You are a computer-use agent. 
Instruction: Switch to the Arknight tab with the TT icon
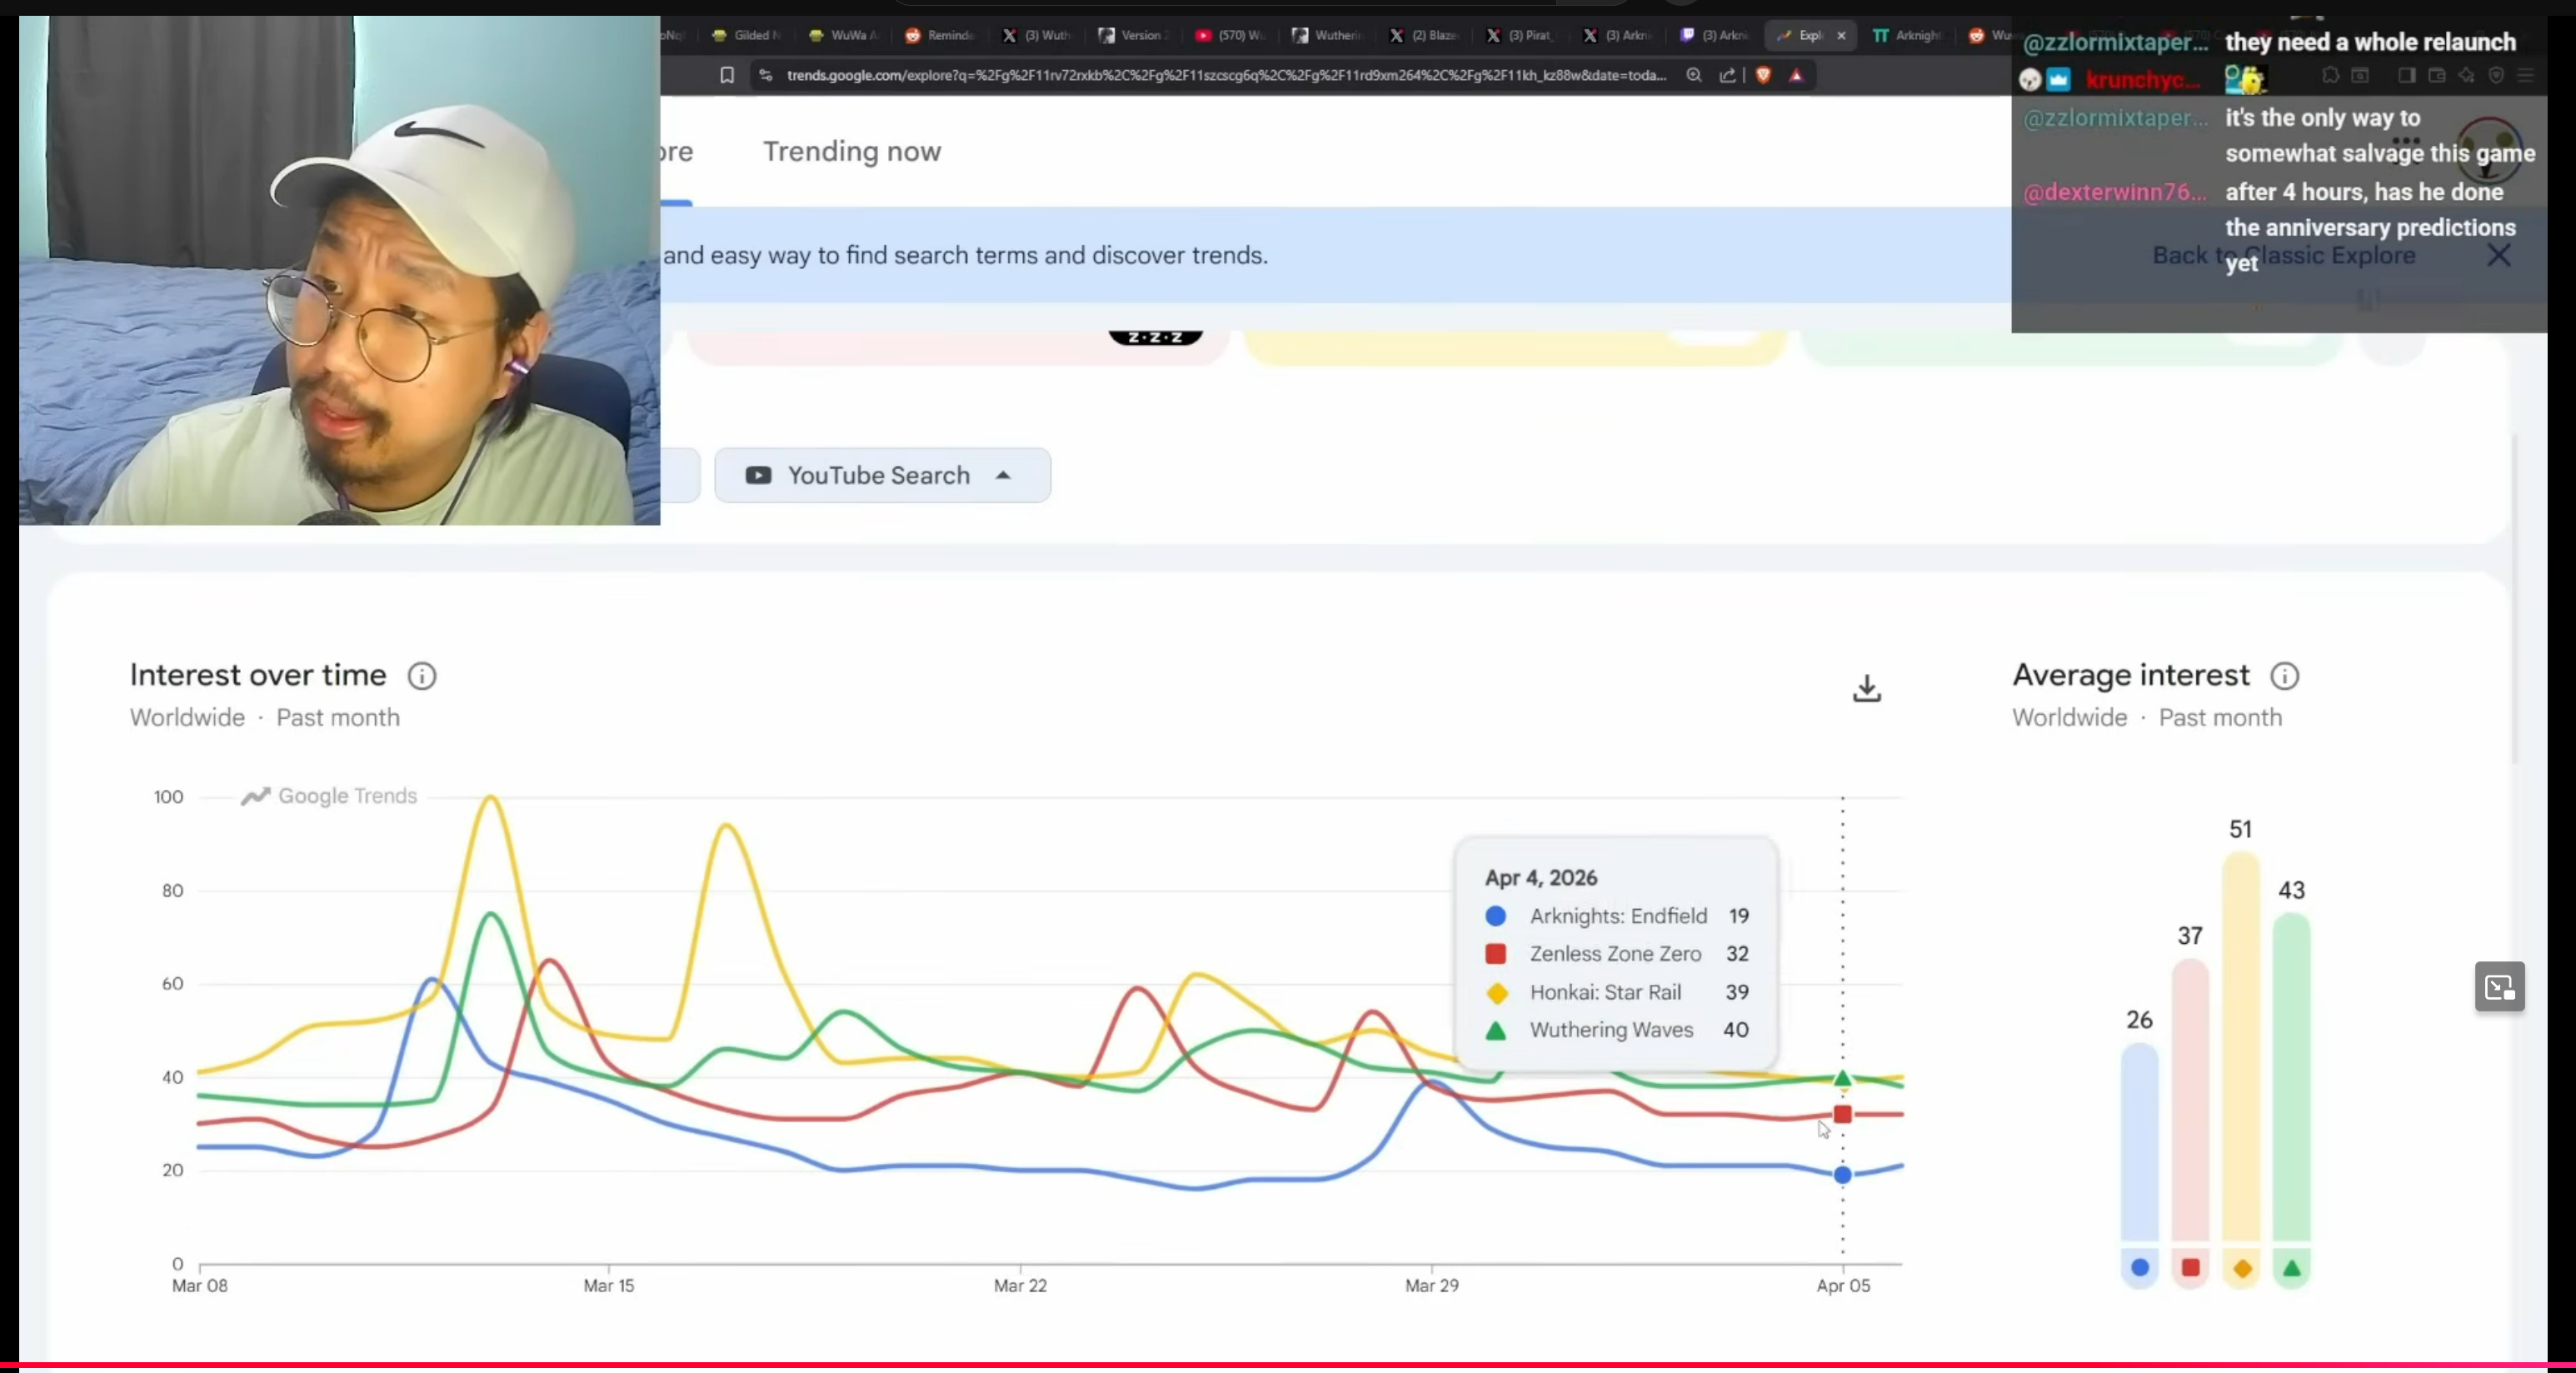click(1908, 36)
